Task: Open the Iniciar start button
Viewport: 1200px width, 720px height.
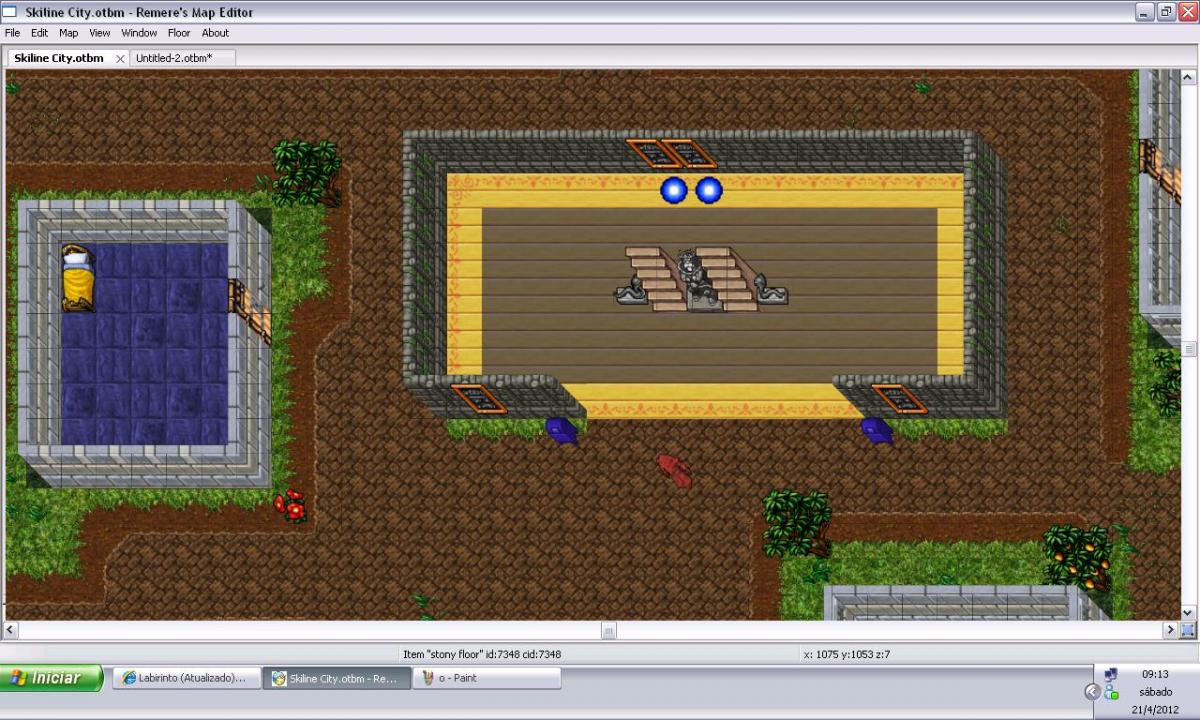Action: (x=52, y=678)
